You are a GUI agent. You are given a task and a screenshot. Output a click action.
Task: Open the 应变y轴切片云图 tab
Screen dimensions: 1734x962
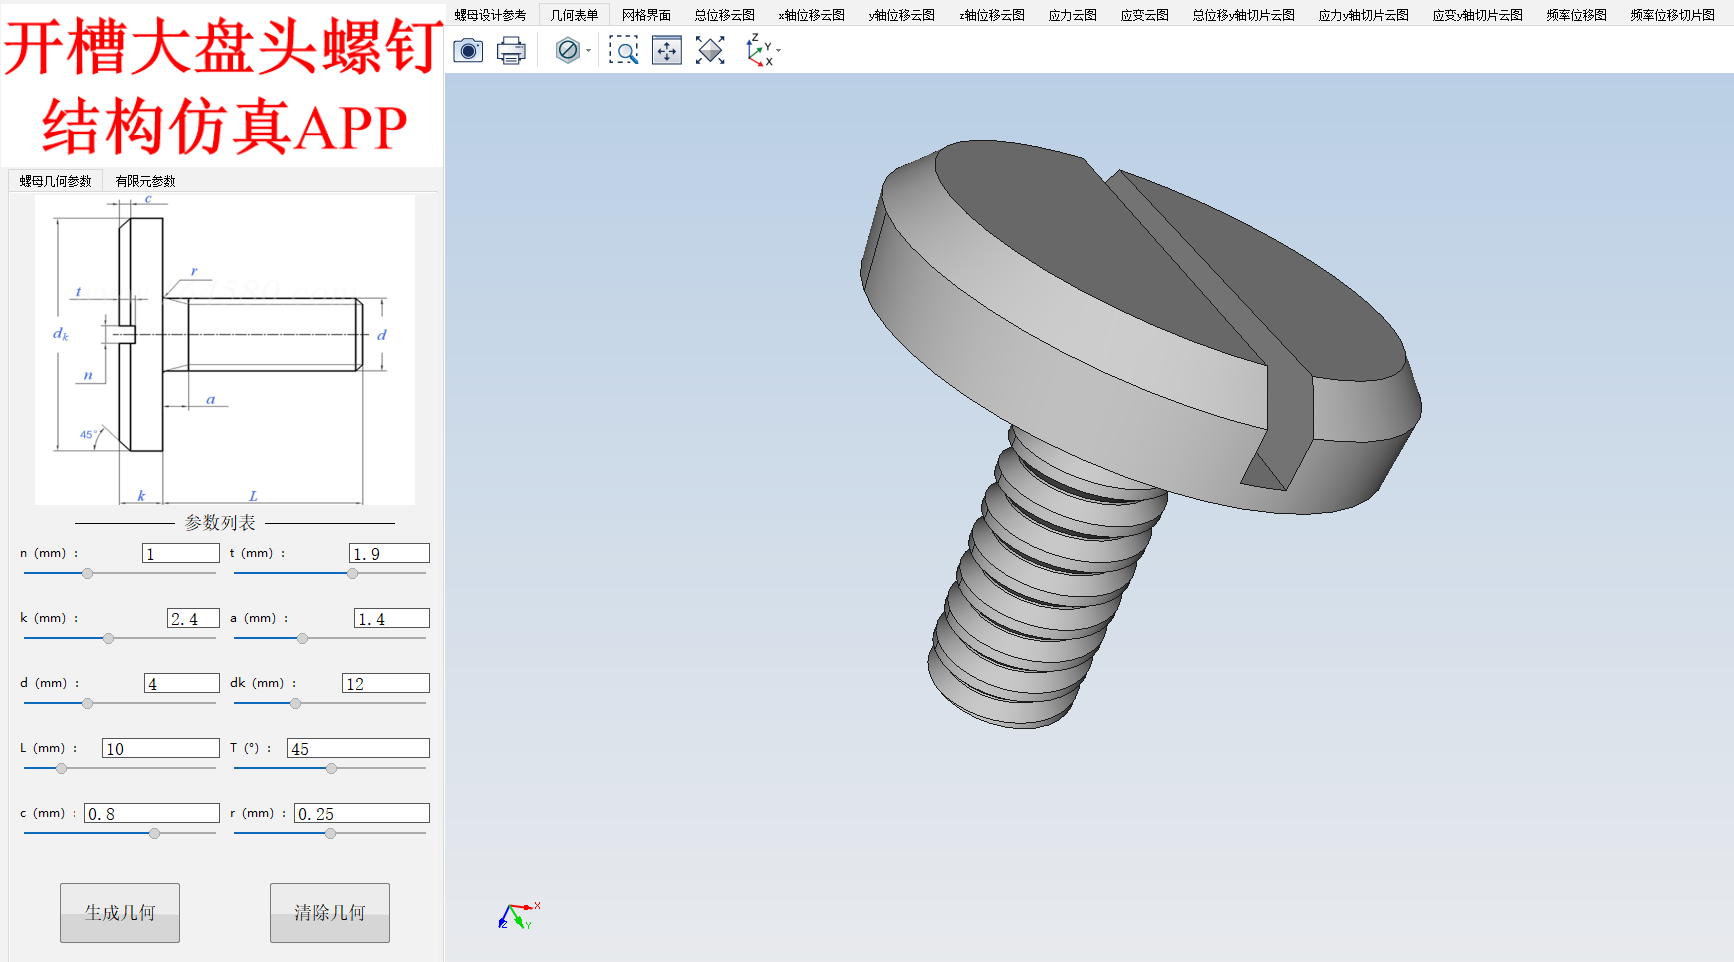tap(1478, 15)
